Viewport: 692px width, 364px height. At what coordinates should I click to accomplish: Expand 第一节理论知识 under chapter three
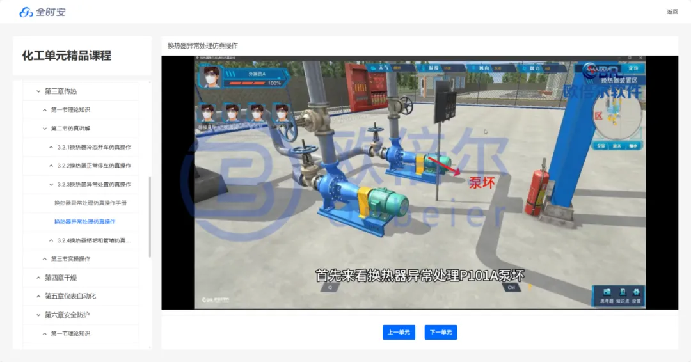click(45, 110)
